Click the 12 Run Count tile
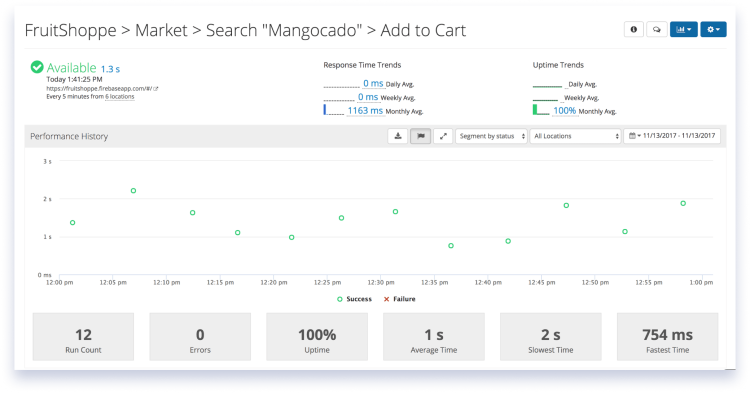 tap(83, 337)
